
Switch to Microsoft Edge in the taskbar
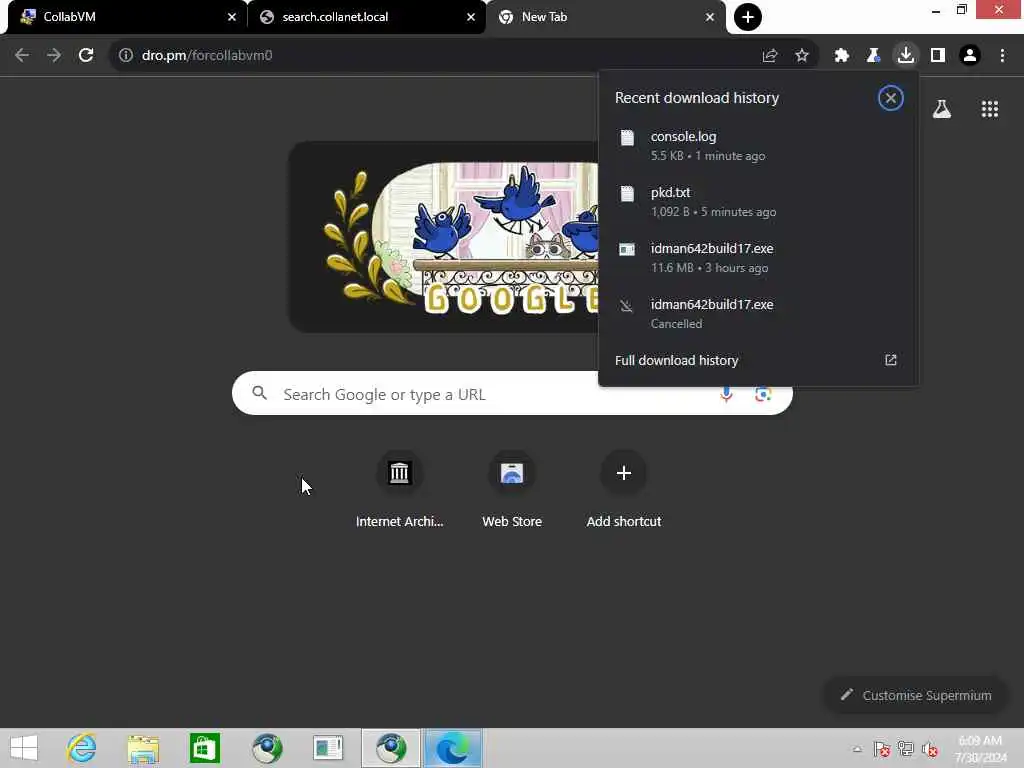click(x=452, y=748)
